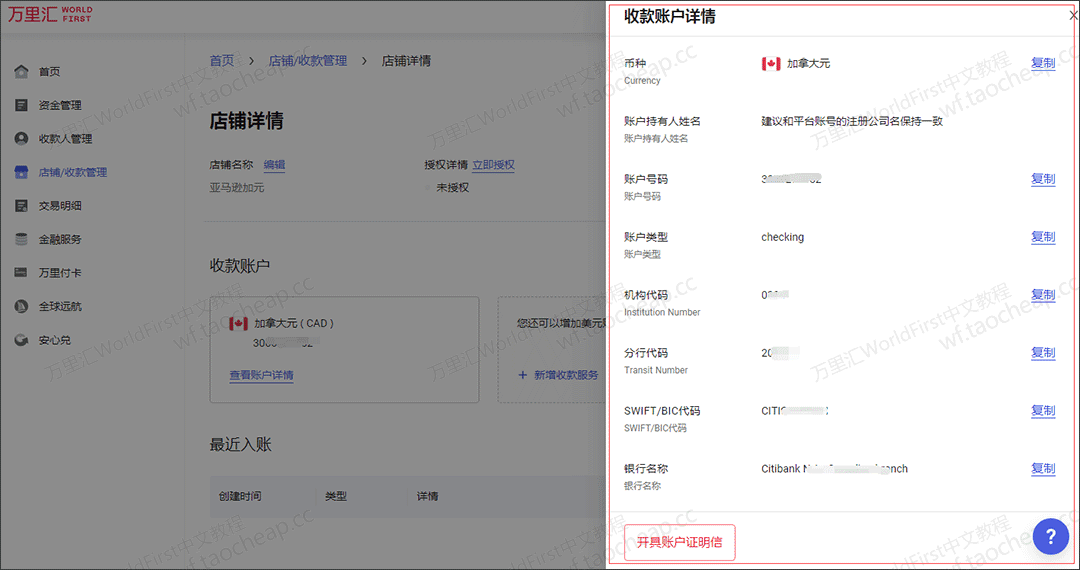Click the 详情 table header
The height and width of the screenshot is (570, 1080).
[x=427, y=496]
